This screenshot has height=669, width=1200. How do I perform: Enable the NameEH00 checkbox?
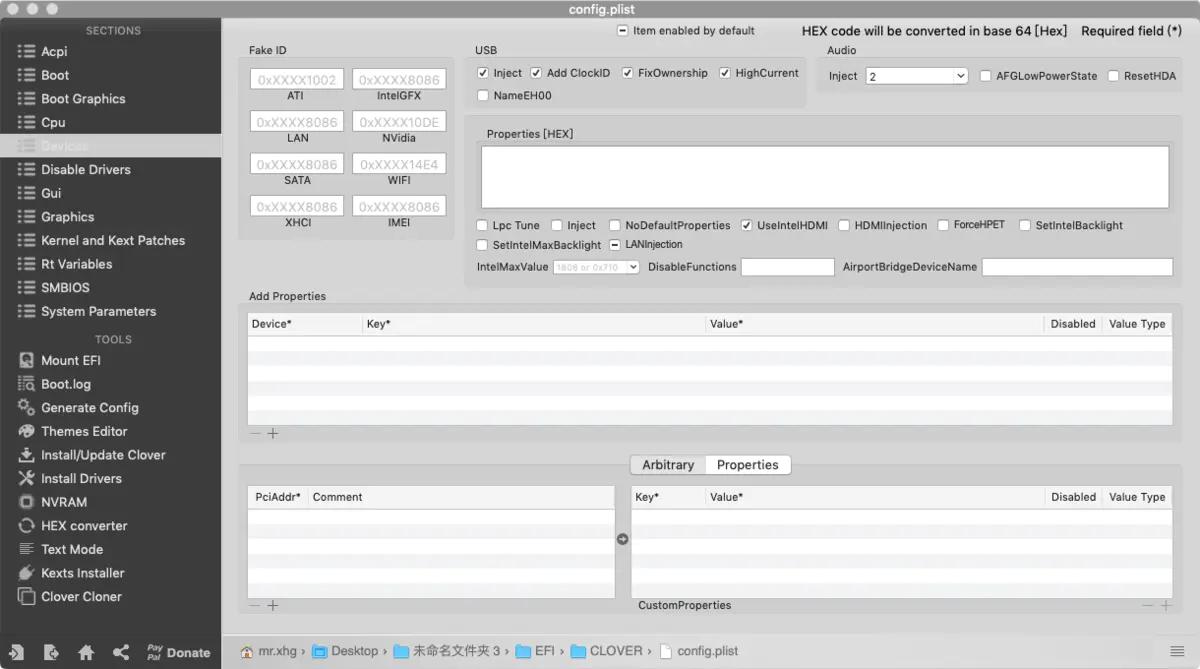coord(483,95)
